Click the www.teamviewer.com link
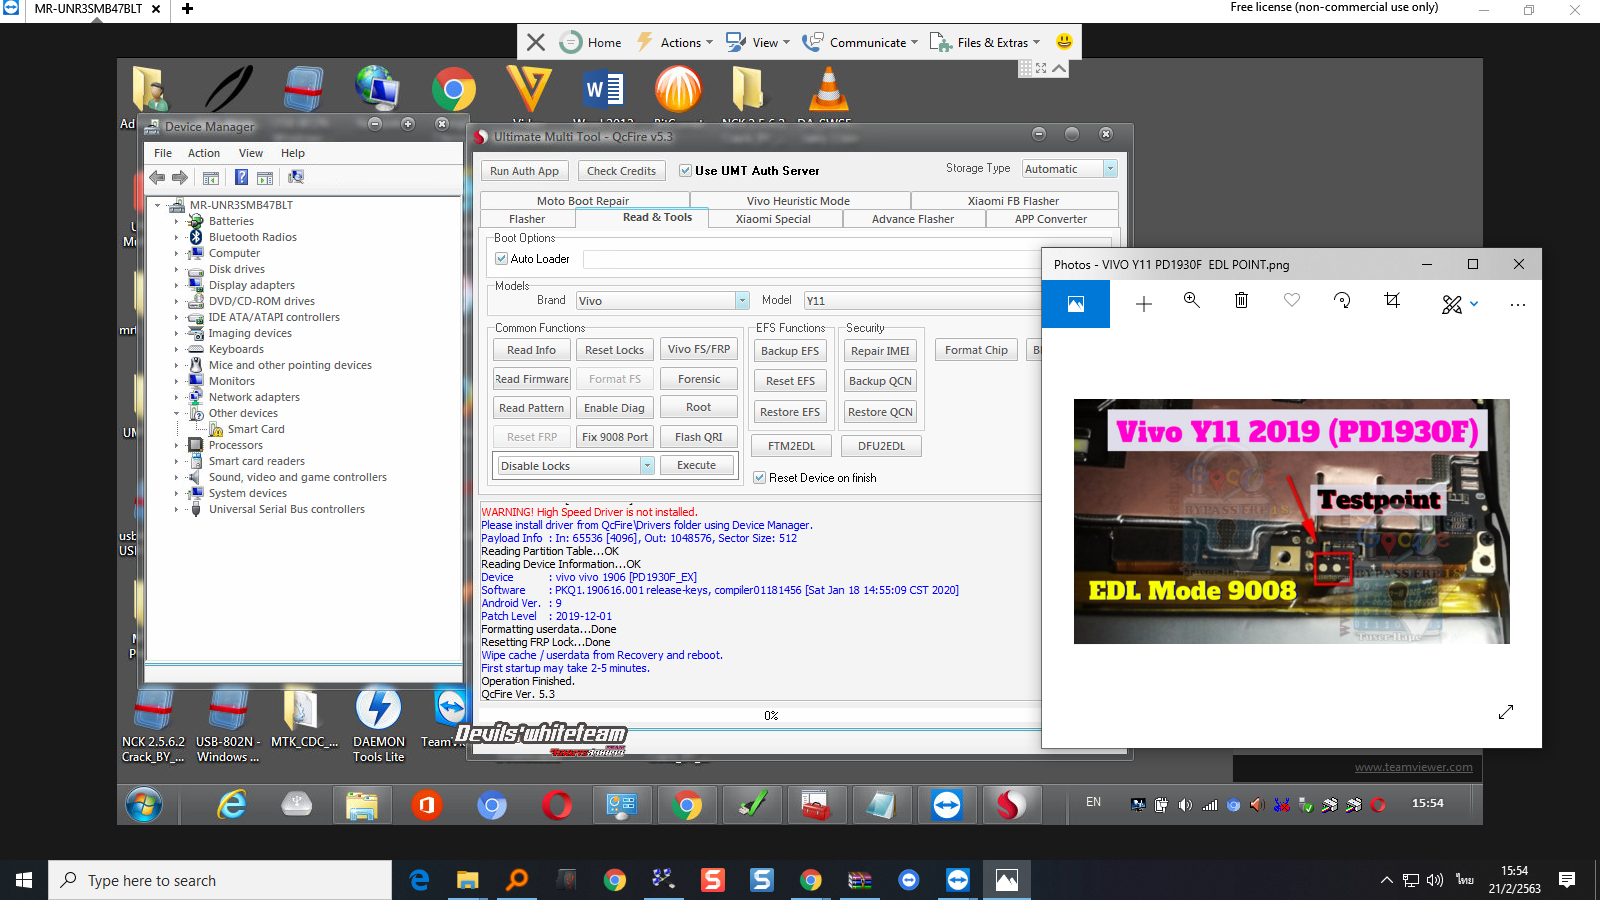This screenshot has height=900, width=1600. 1413,767
